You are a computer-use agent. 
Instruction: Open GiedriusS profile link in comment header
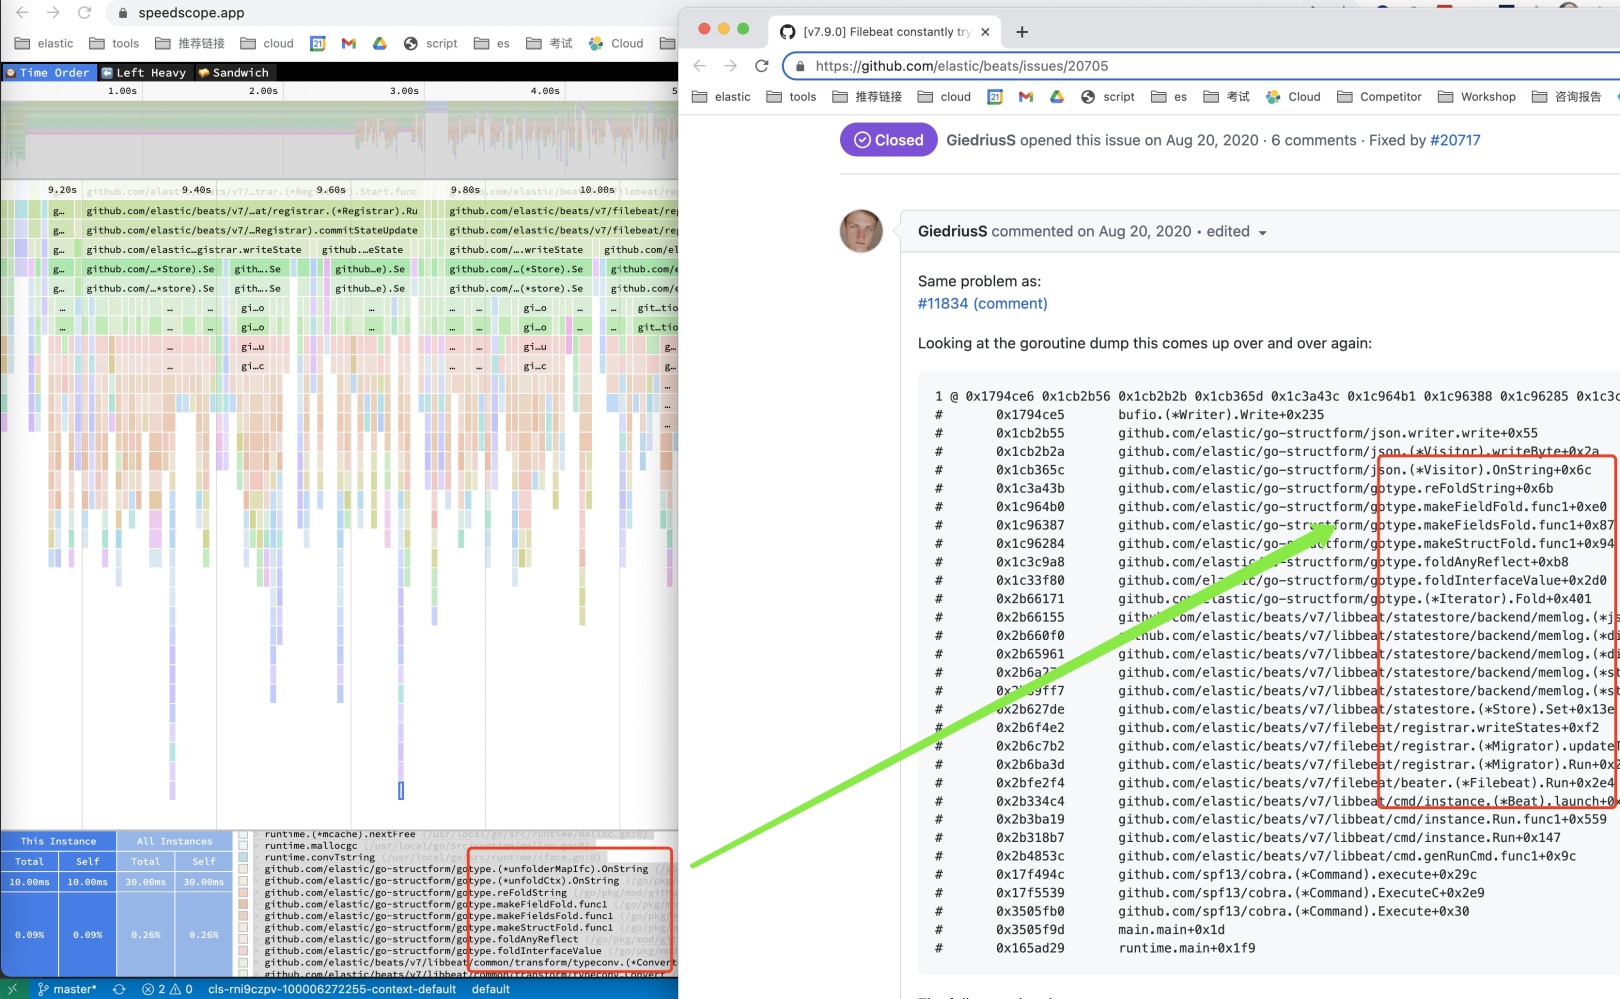[x=953, y=231]
